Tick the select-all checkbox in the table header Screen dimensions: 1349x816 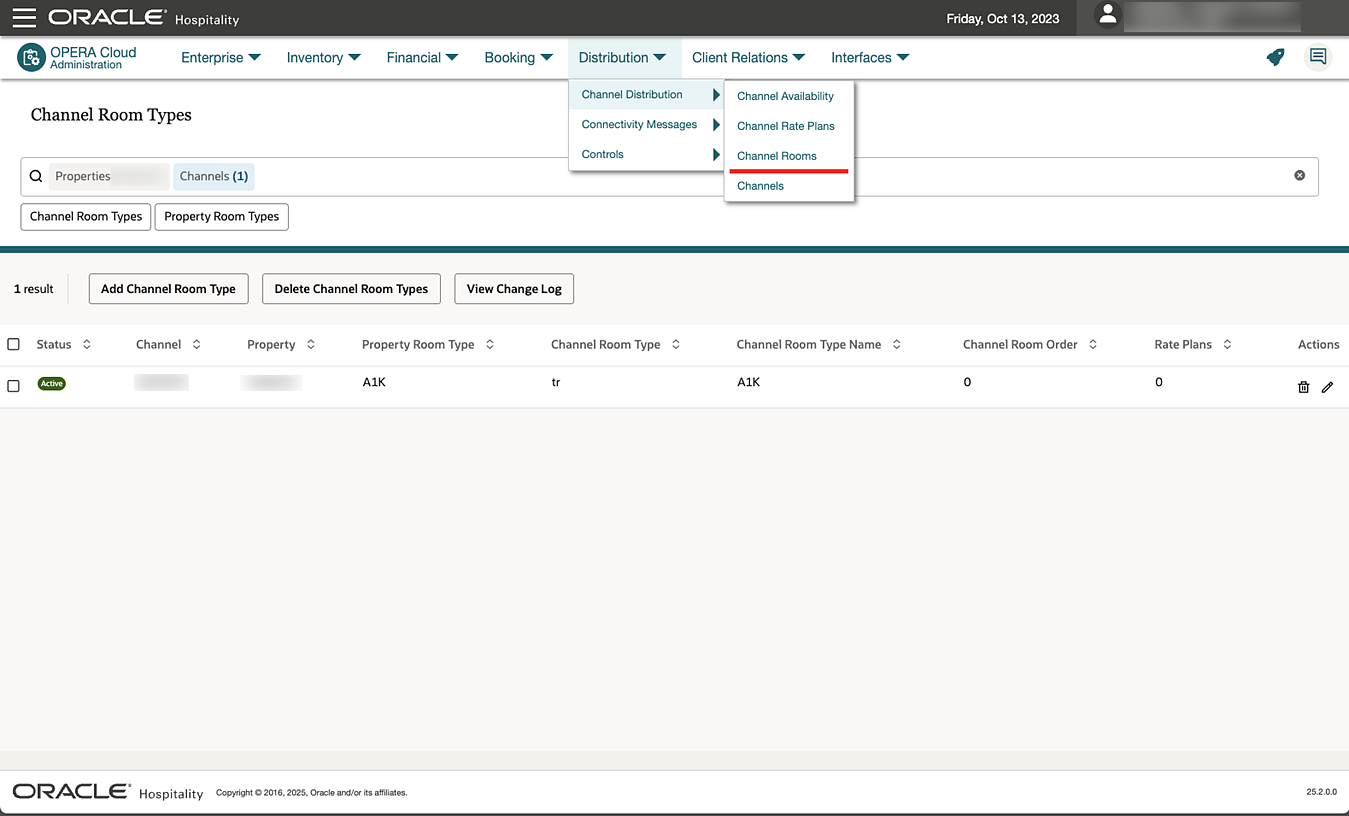click(13, 344)
